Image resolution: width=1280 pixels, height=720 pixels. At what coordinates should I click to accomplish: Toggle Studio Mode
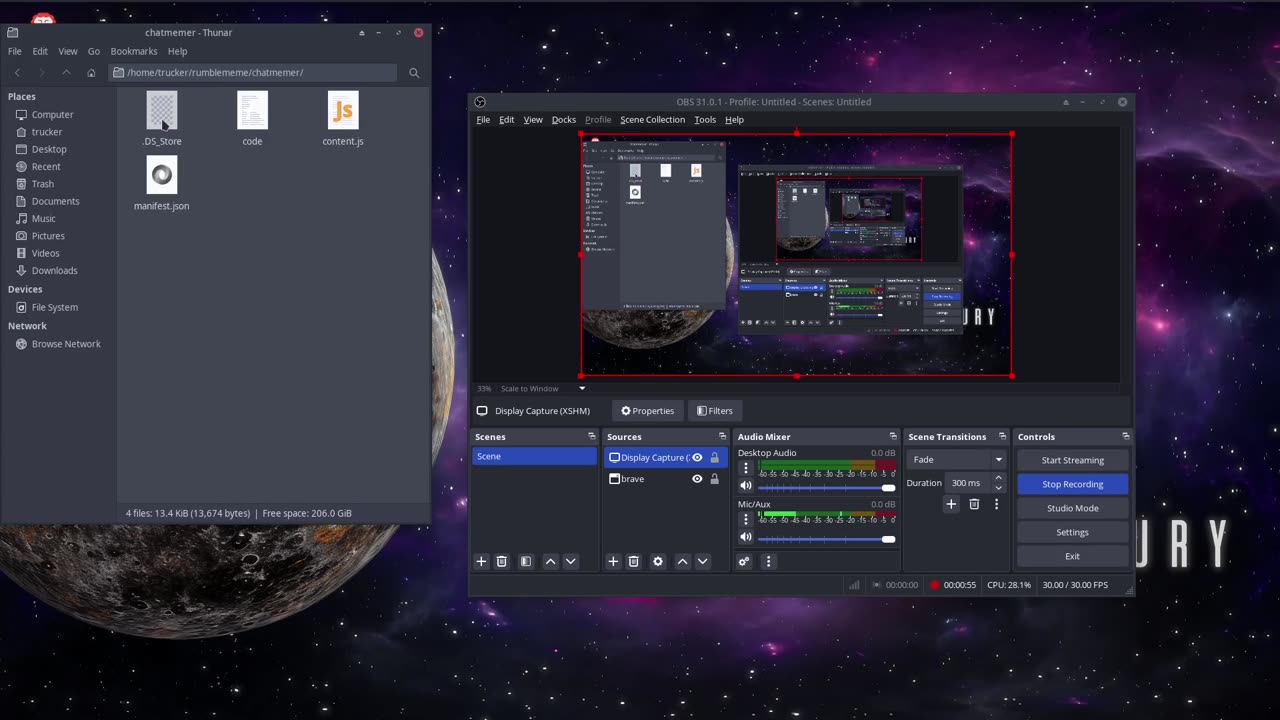[x=1072, y=508]
